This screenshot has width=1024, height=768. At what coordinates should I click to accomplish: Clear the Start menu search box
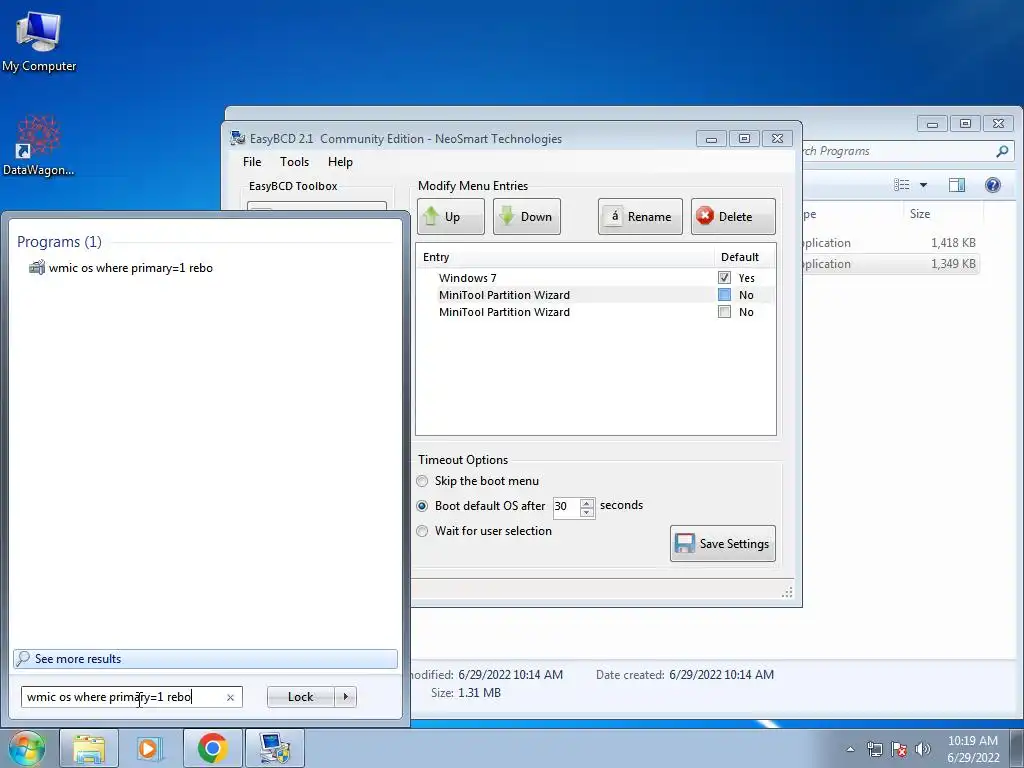(x=230, y=697)
